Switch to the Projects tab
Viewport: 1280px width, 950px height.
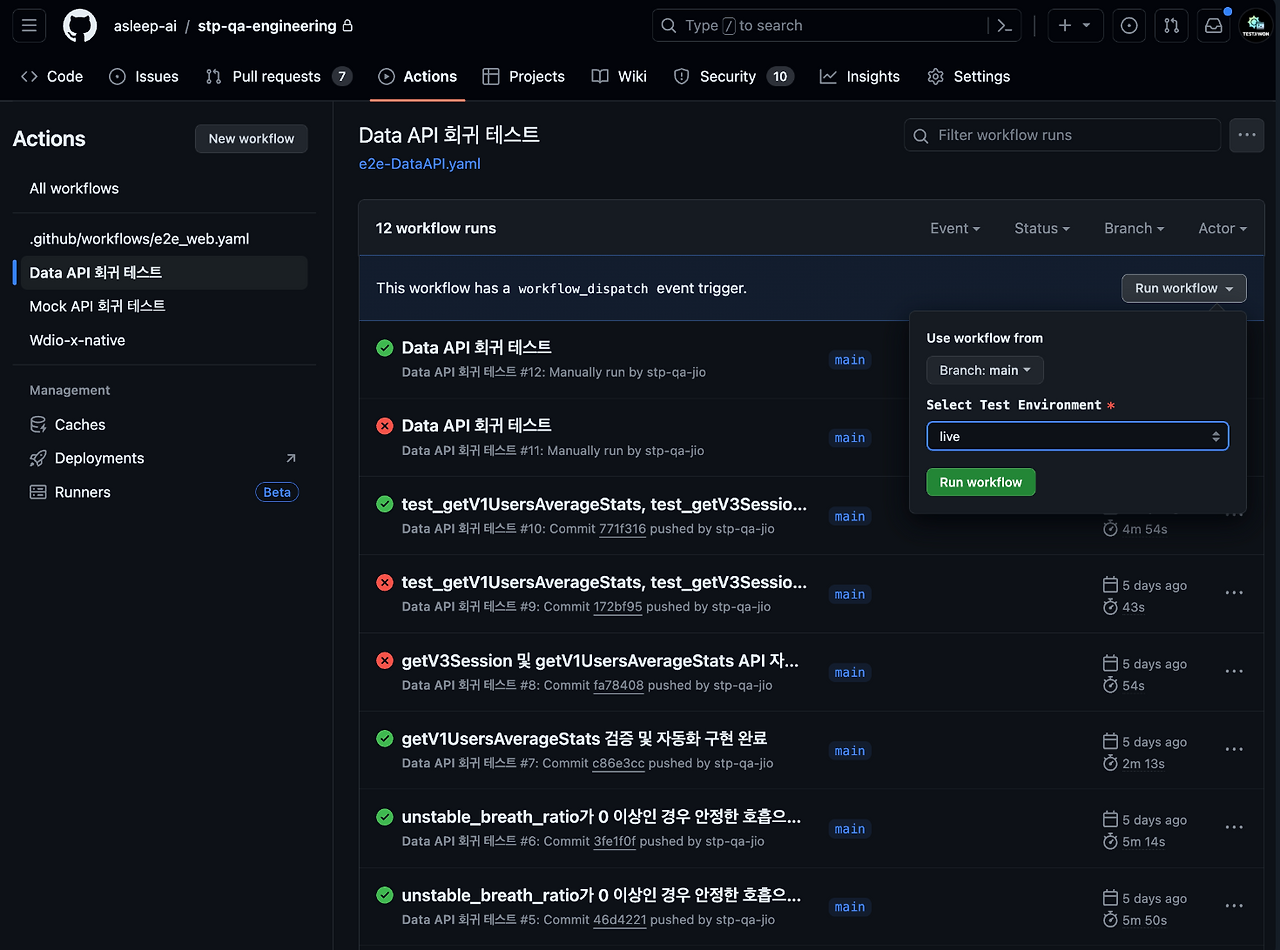[x=523, y=76]
